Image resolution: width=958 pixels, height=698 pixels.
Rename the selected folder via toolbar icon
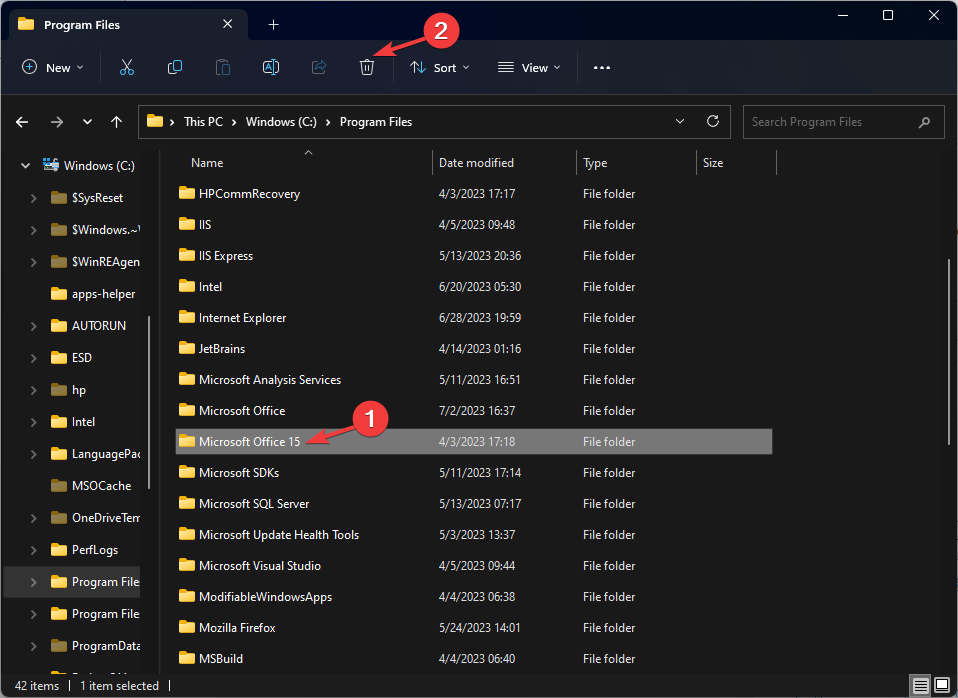point(271,67)
